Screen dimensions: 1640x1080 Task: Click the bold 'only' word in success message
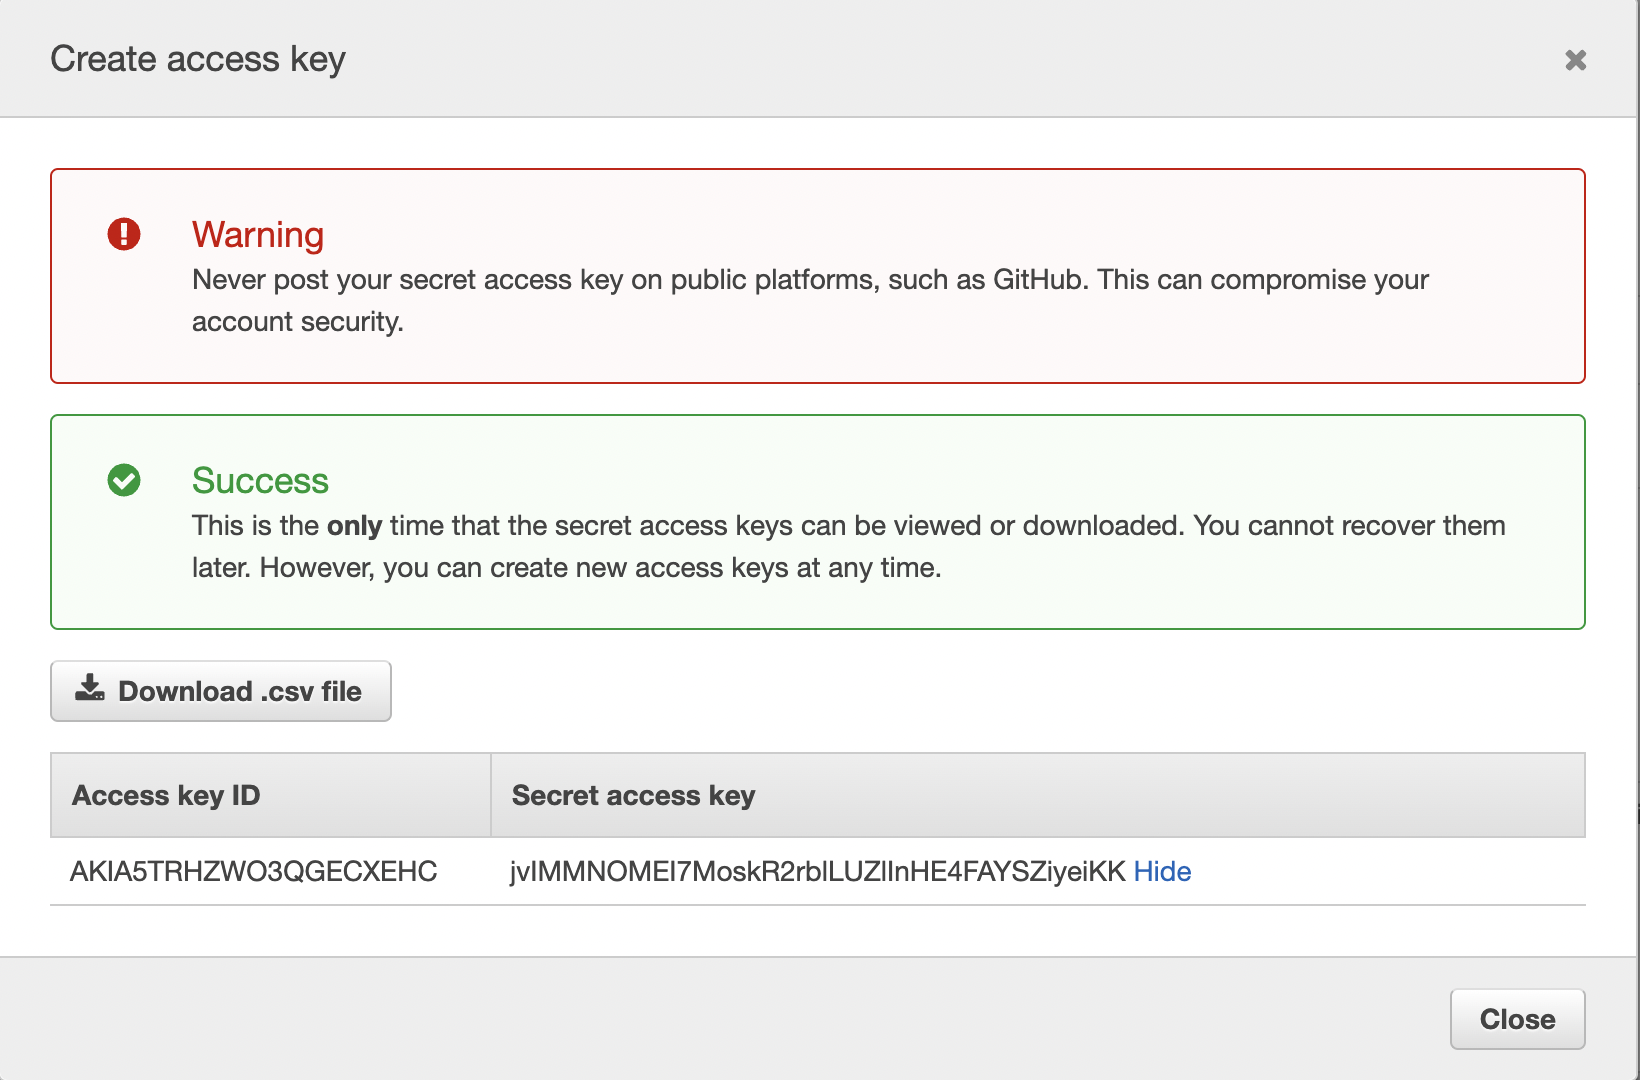[x=354, y=526]
